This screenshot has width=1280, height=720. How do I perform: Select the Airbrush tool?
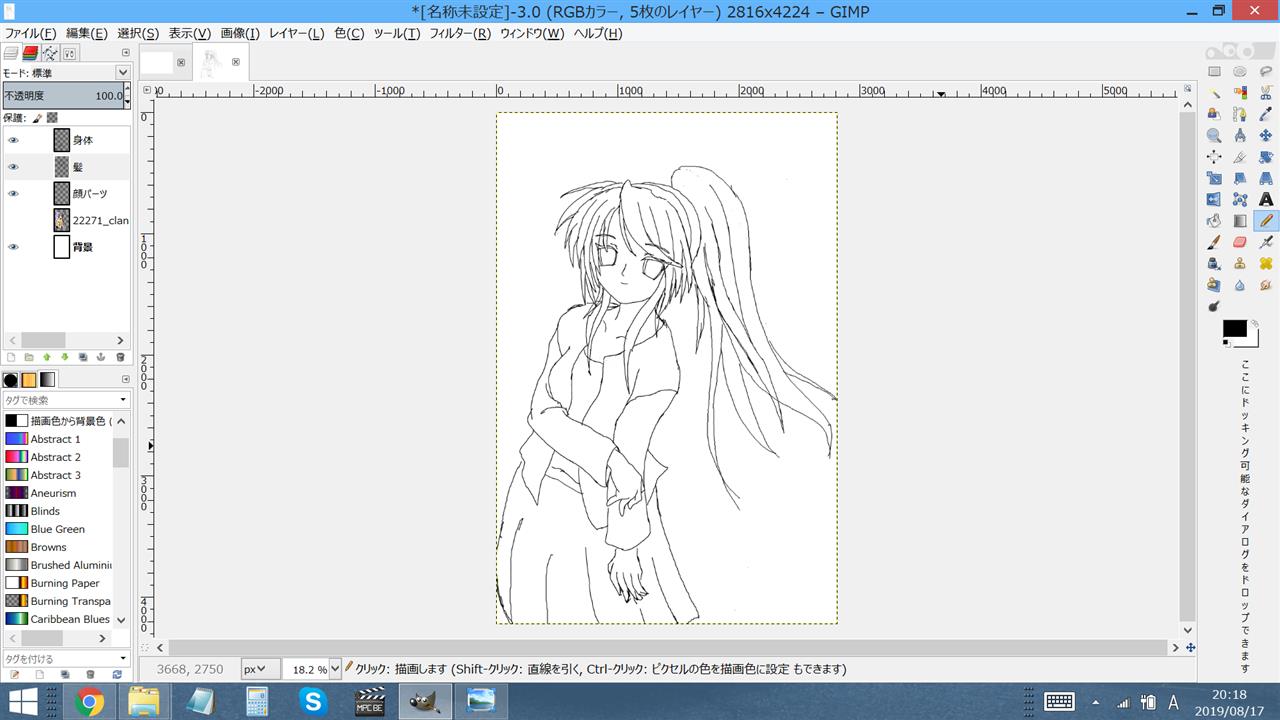[1266, 242]
